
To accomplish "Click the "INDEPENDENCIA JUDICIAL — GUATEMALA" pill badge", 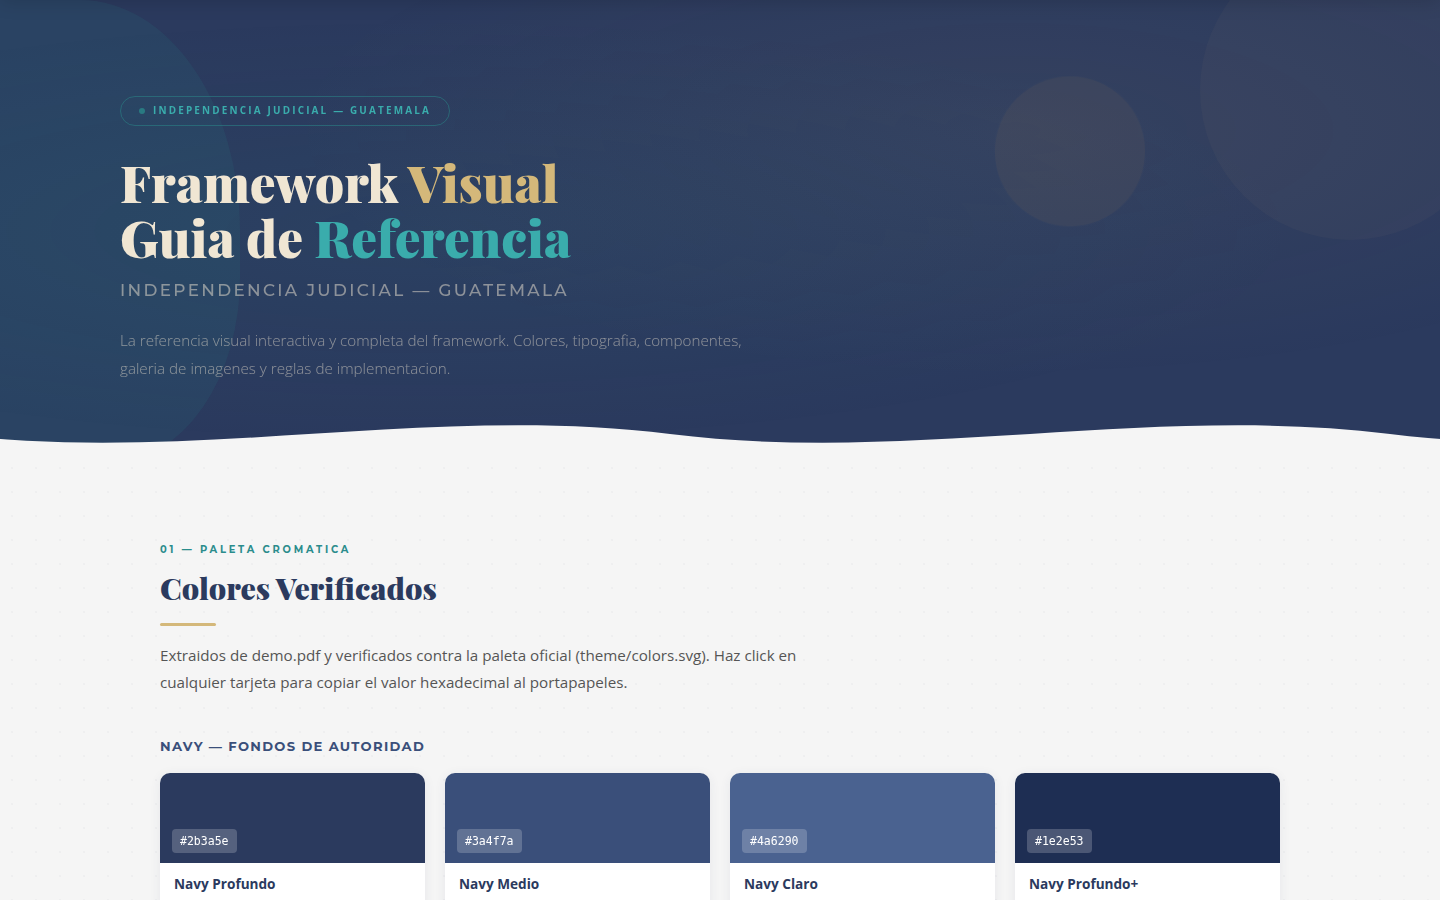I will pos(284,110).
